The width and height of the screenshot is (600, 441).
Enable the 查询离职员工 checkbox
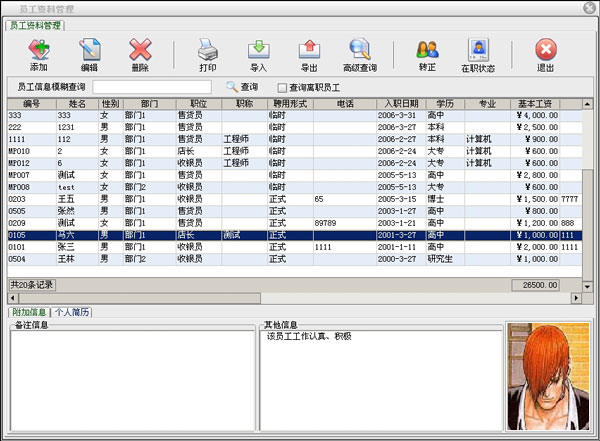point(282,88)
